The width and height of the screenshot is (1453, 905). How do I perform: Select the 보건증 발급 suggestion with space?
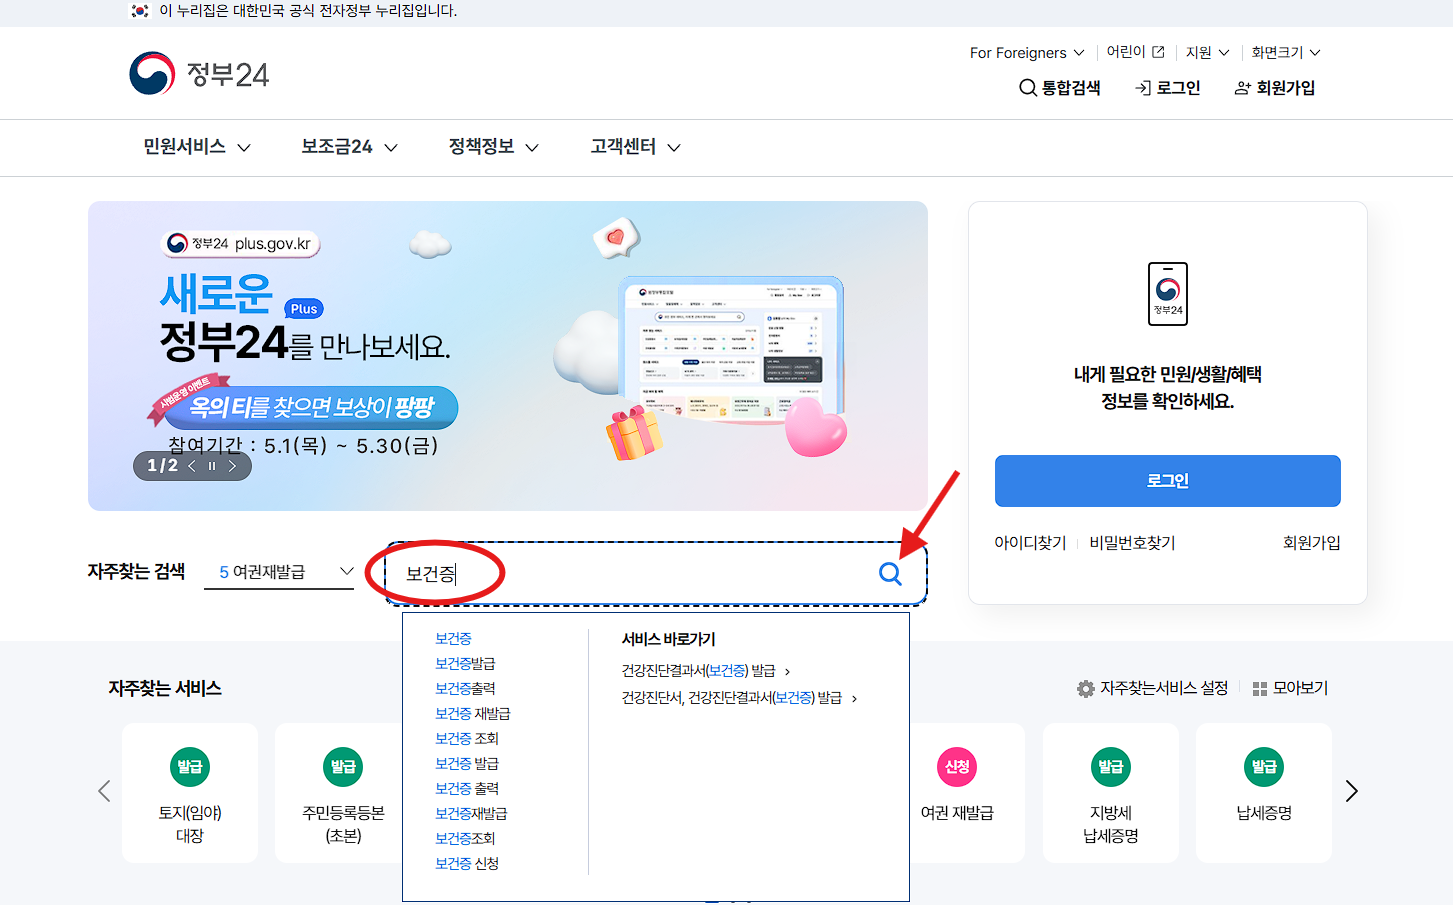tap(467, 764)
